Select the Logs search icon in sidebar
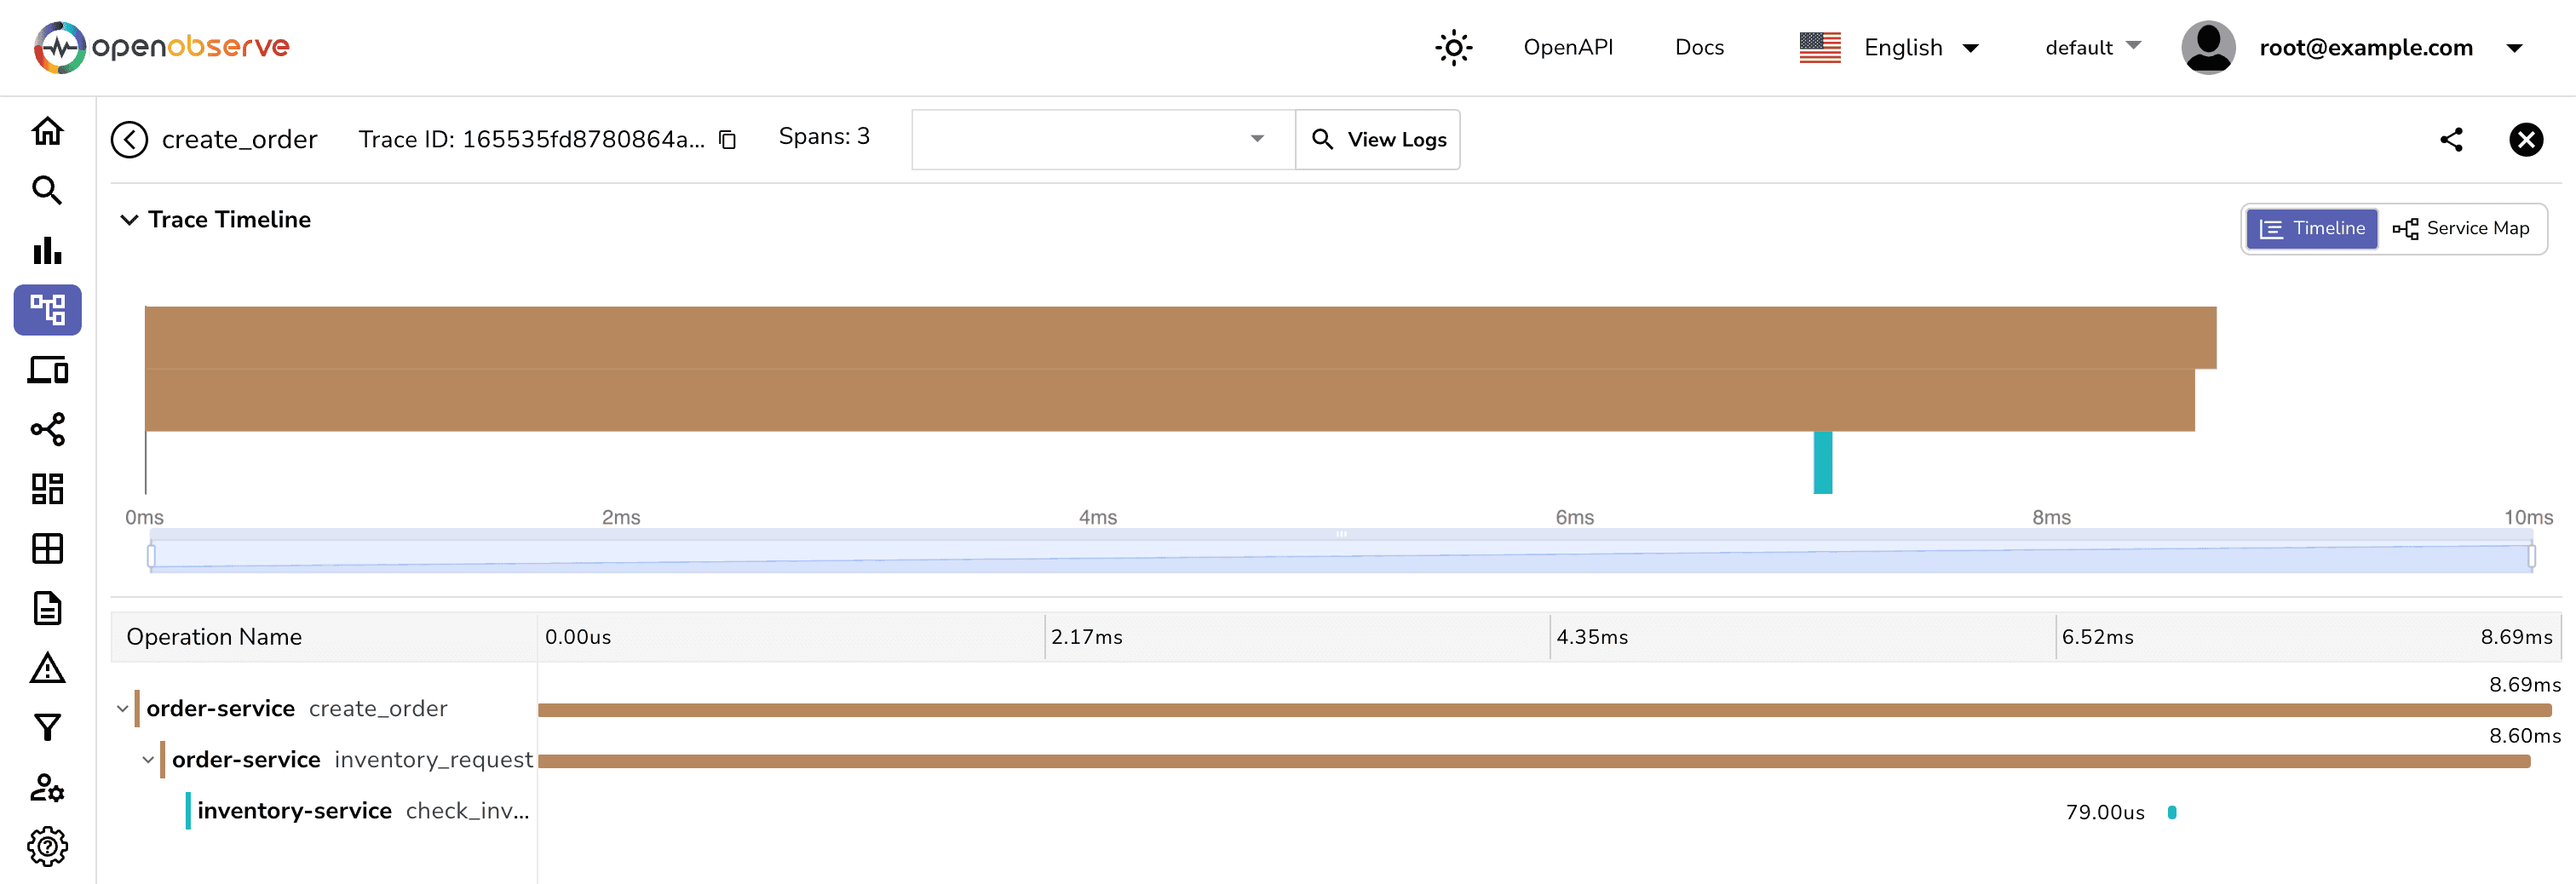The height and width of the screenshot is (884, 2576). 47,190
